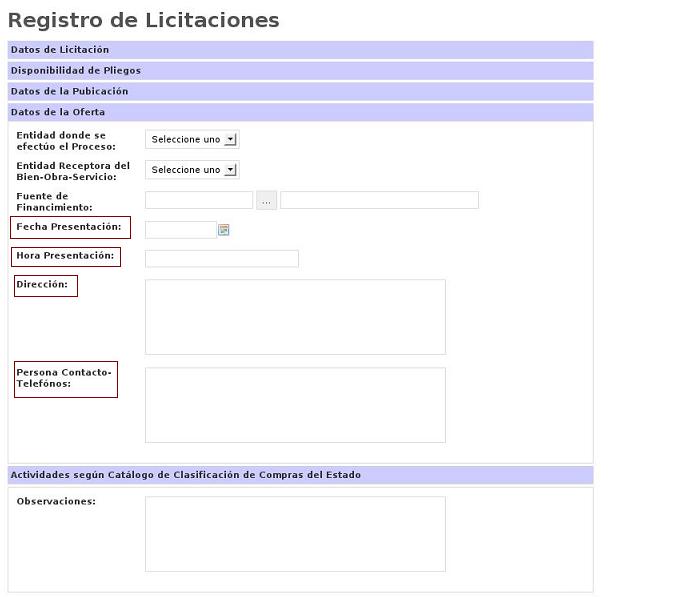Viewport: 679px width, 597px height.
Task: Expand the Datos de la Pubicación section
Action: pyautogui.click(x=70, y=92)
